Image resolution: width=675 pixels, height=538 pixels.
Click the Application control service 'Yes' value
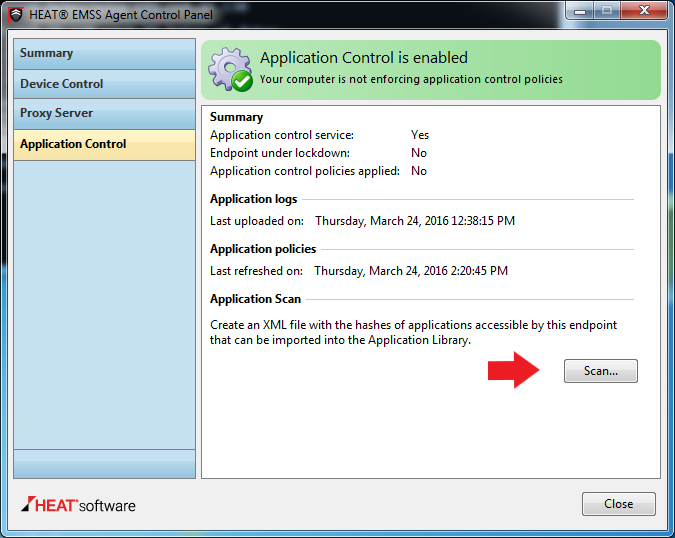tap(420, 135)
